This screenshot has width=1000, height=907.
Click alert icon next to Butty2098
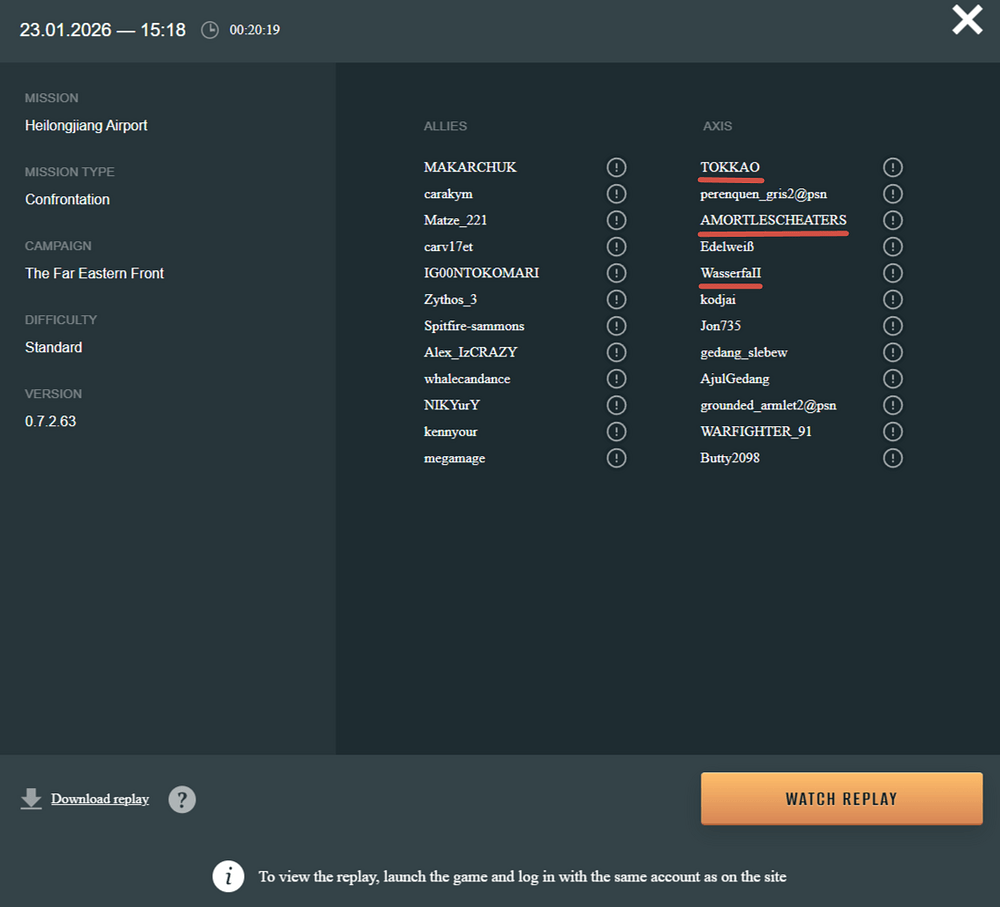point(893,458)
